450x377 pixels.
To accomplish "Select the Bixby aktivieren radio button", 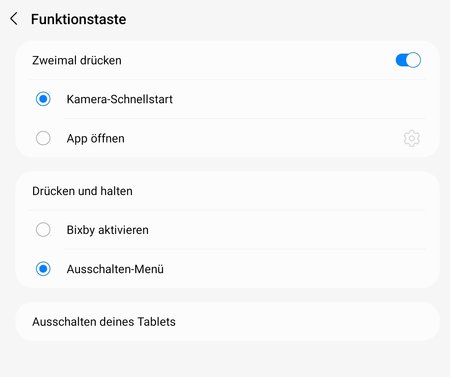I will pos(43,230).
